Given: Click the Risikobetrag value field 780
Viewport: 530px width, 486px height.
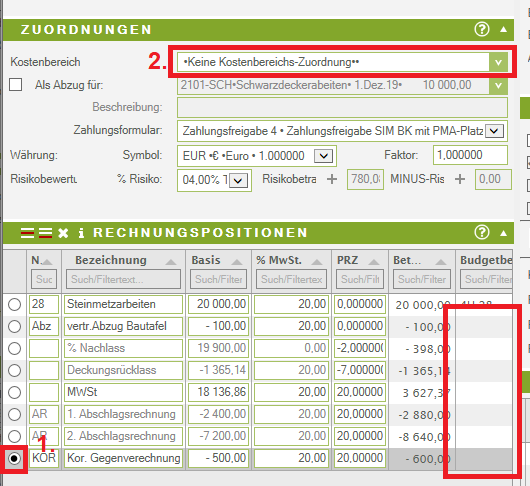Looking at the screenshot, I should 365,179.
